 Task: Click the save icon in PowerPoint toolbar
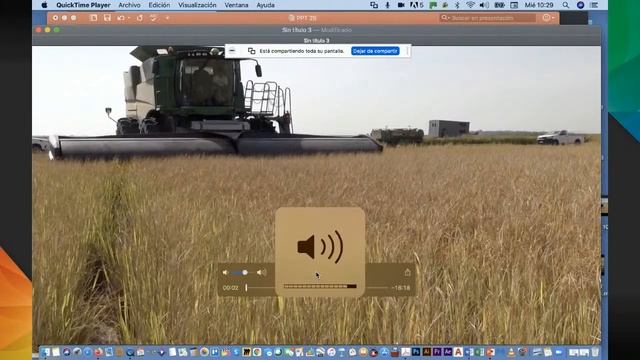coord(107,18)
